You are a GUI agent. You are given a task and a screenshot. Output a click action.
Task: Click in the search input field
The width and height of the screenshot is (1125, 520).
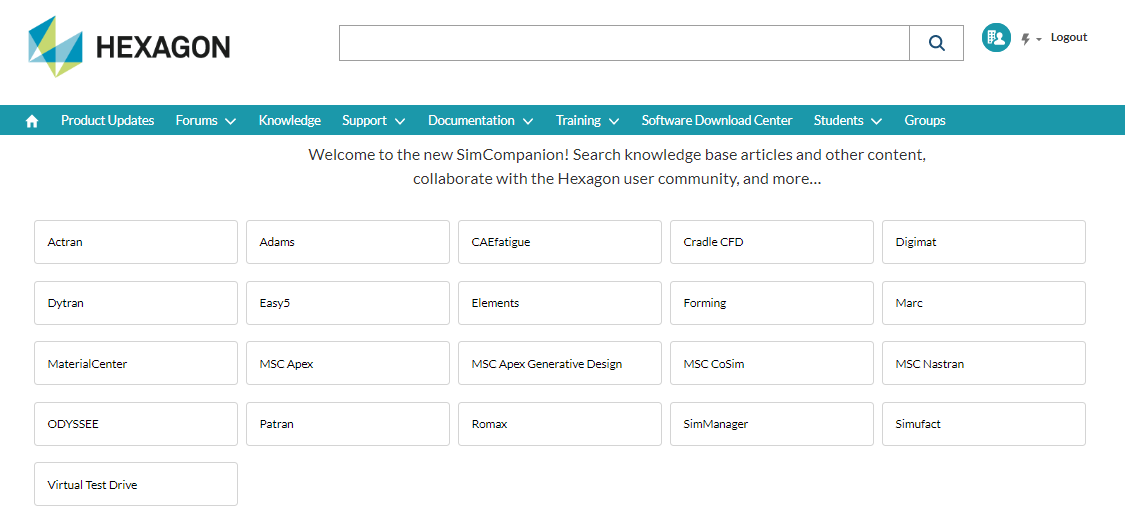coord(624,43)
